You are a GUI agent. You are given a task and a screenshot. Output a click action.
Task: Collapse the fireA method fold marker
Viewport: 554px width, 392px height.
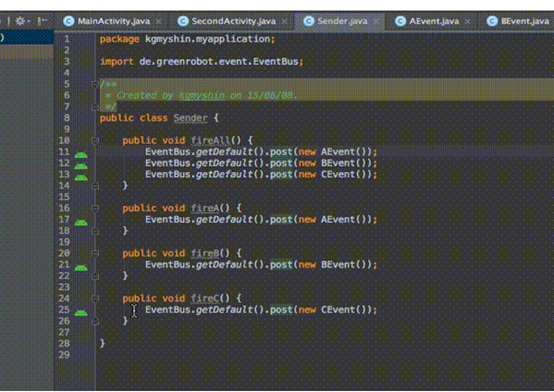[x=95, y=209]
